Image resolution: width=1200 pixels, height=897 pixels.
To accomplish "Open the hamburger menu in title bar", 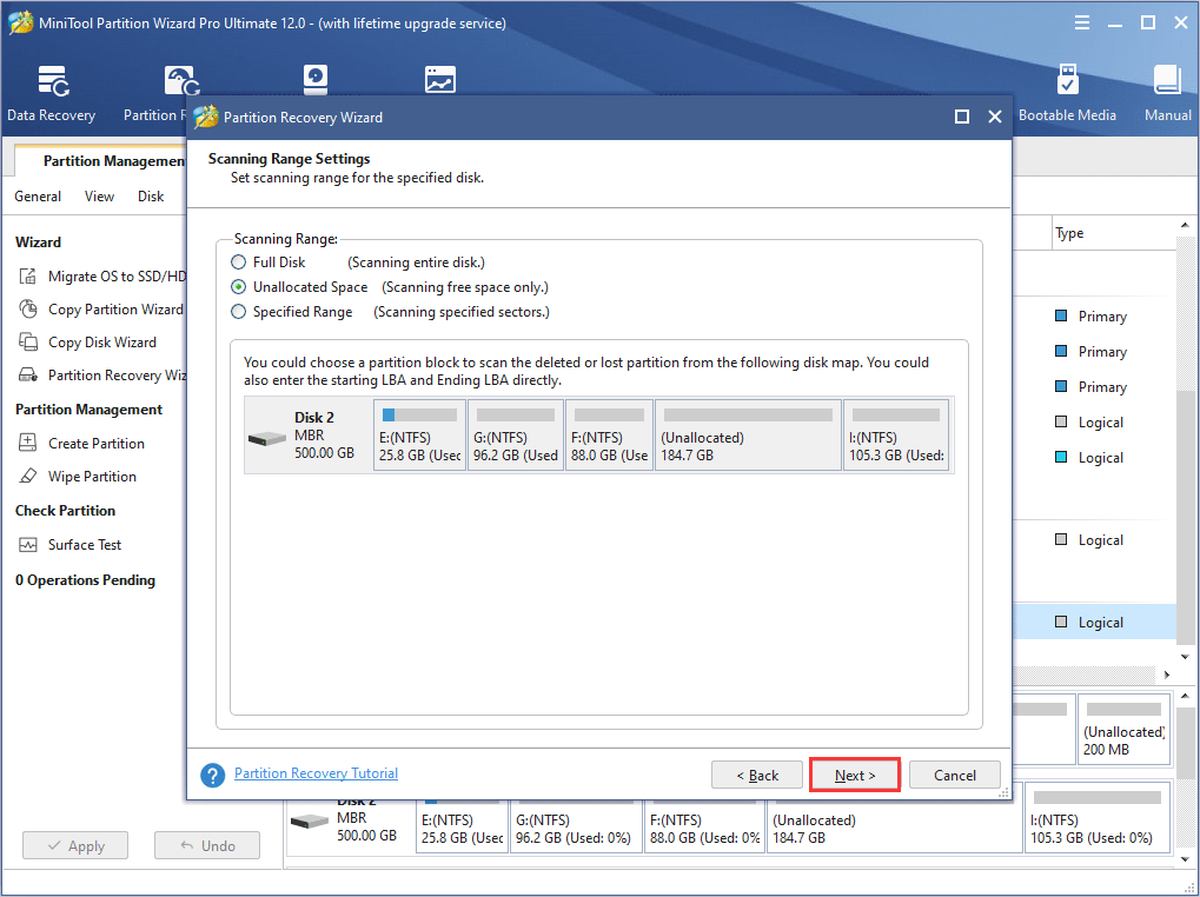I will 1082,22.
